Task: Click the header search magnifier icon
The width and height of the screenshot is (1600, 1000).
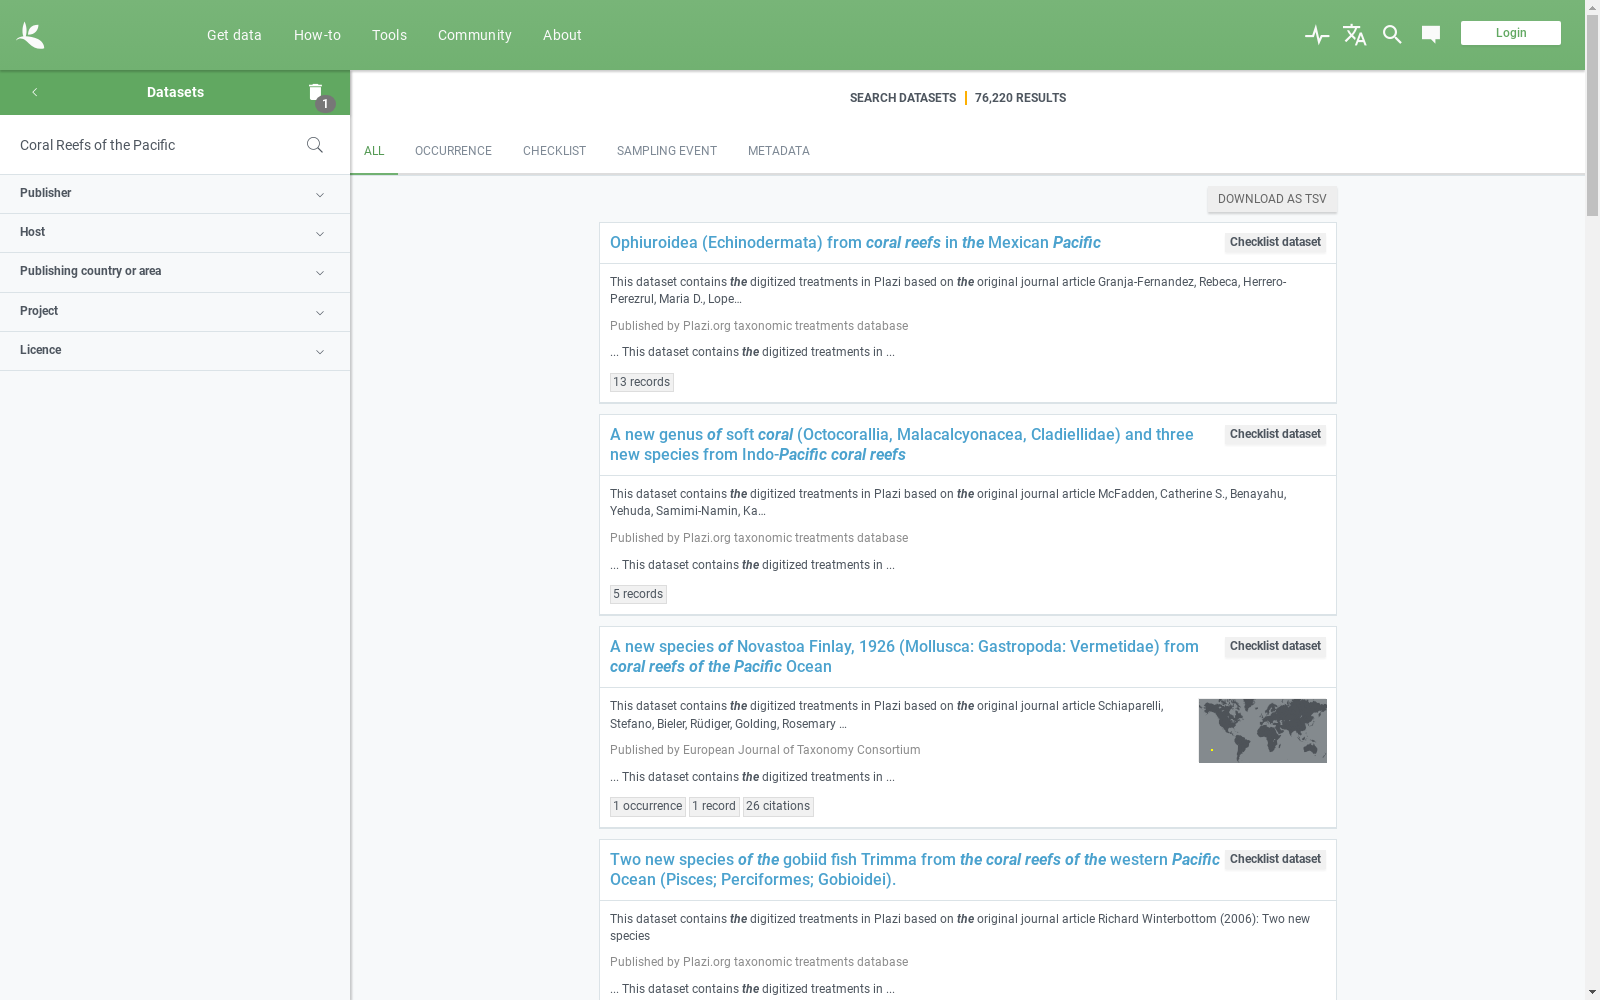Action: [1392, 35]
